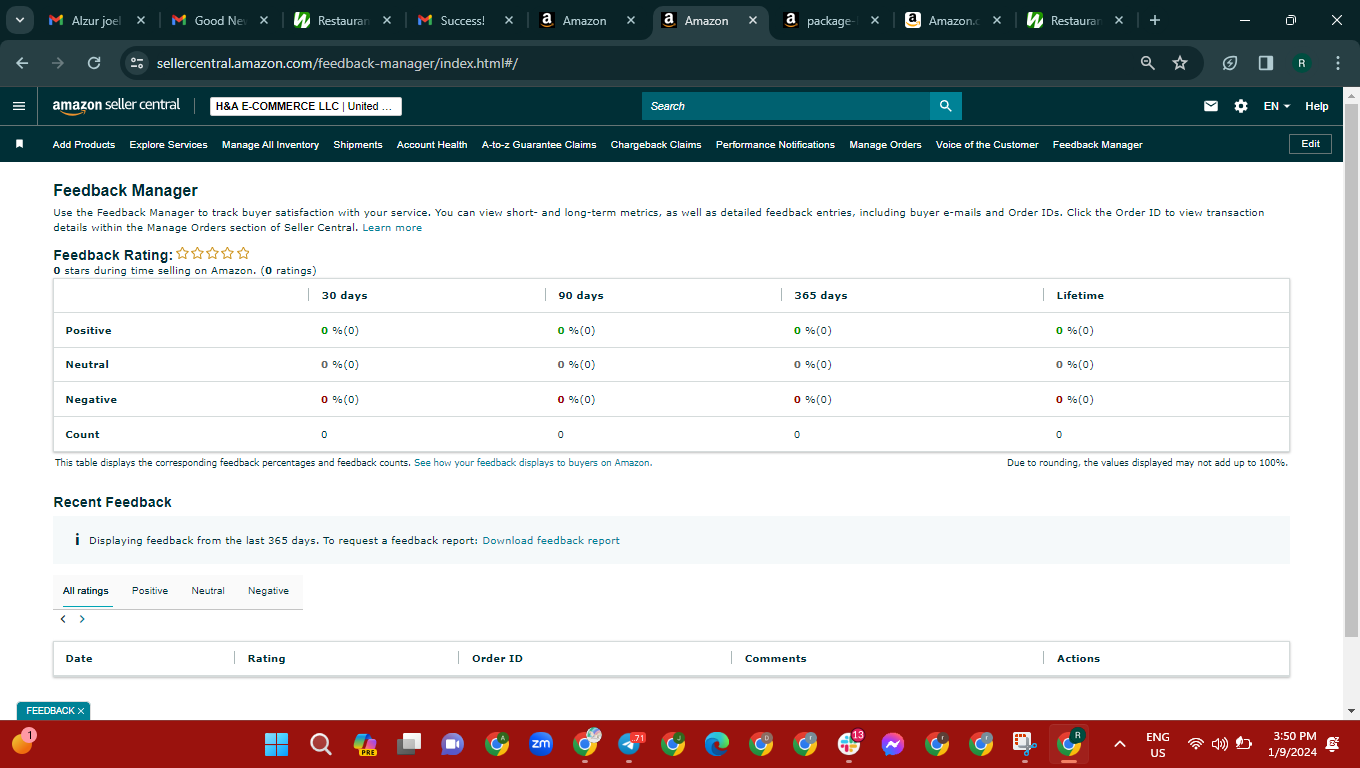Switch to the package browser tab
Screen dimensions: 1360x768
click(831, 20)
